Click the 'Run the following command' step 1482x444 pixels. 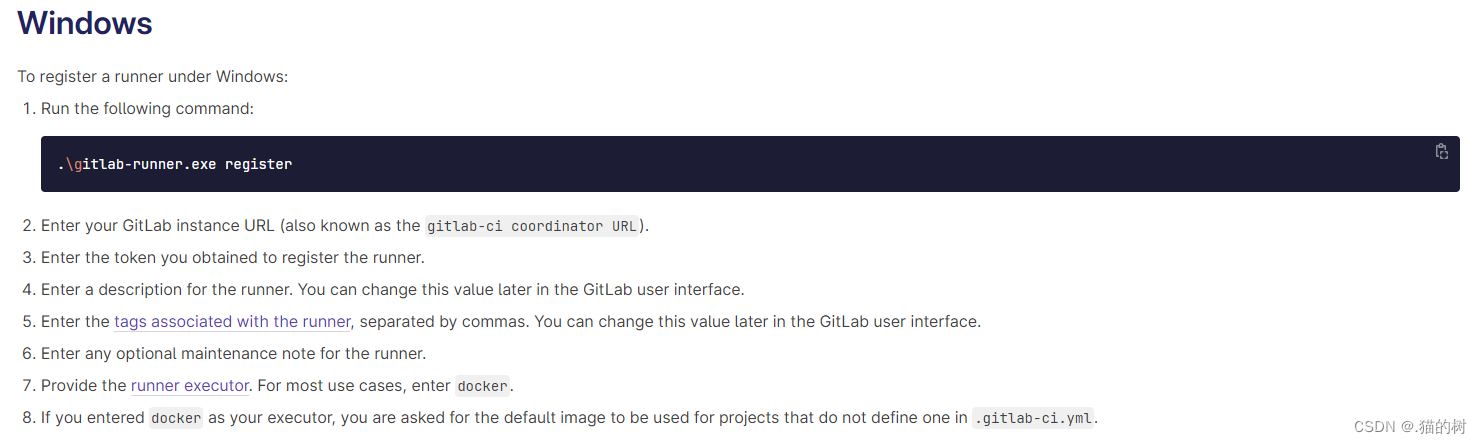pos(148,108)
